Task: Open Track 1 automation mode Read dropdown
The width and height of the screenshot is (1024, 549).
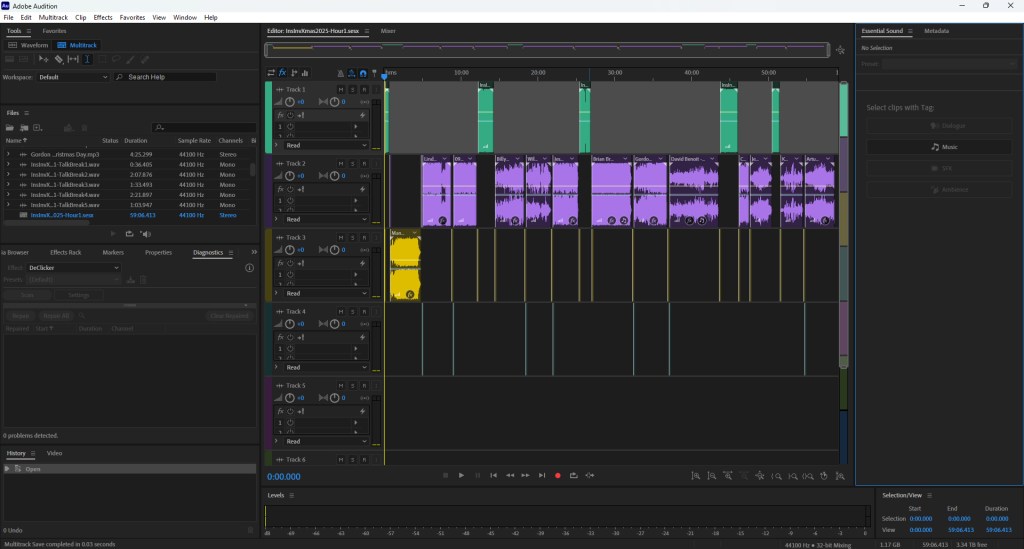Action: pos(325,145)
